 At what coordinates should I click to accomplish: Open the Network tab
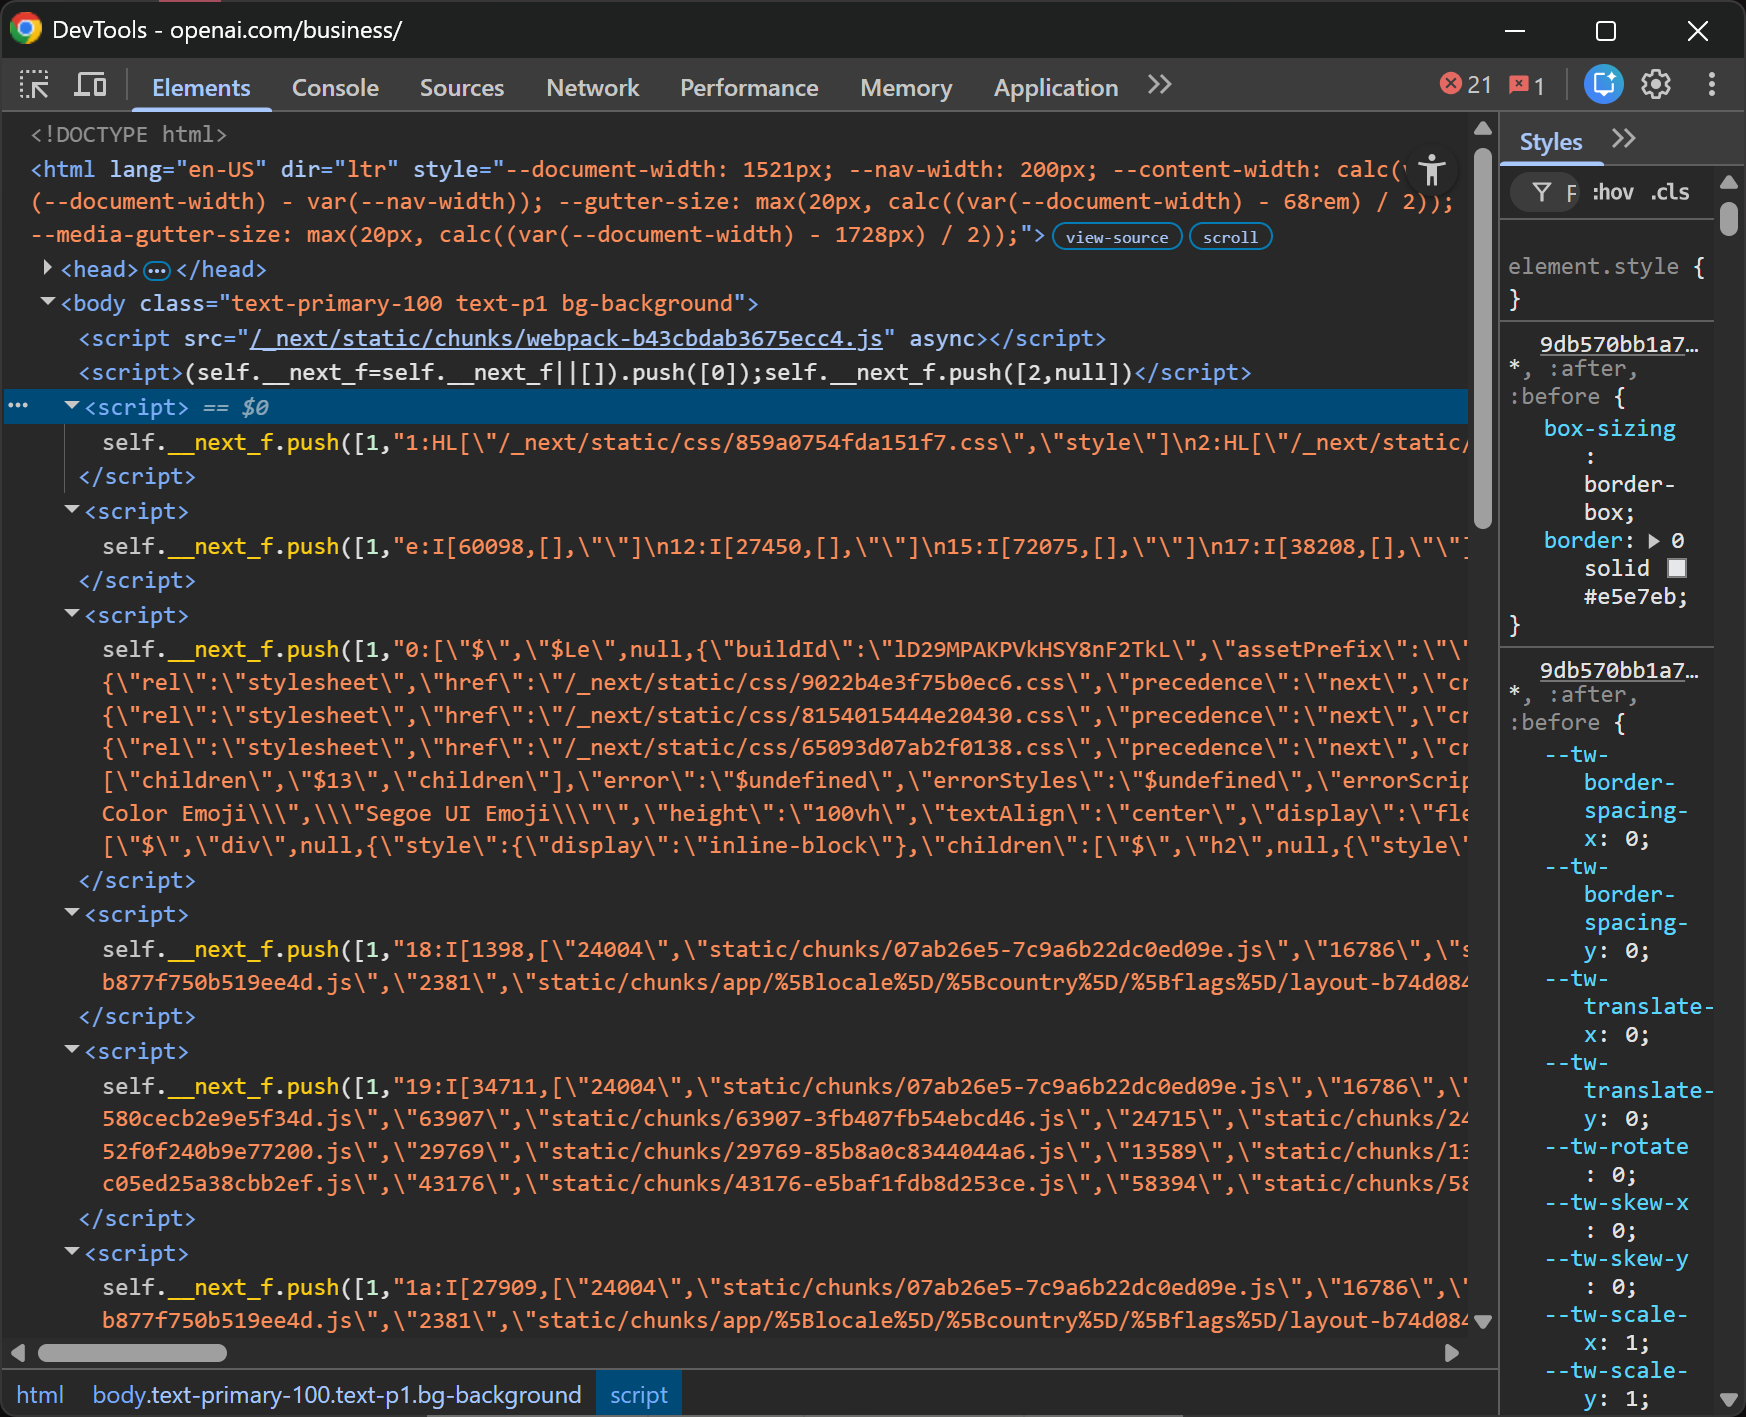tap(592, 88)
